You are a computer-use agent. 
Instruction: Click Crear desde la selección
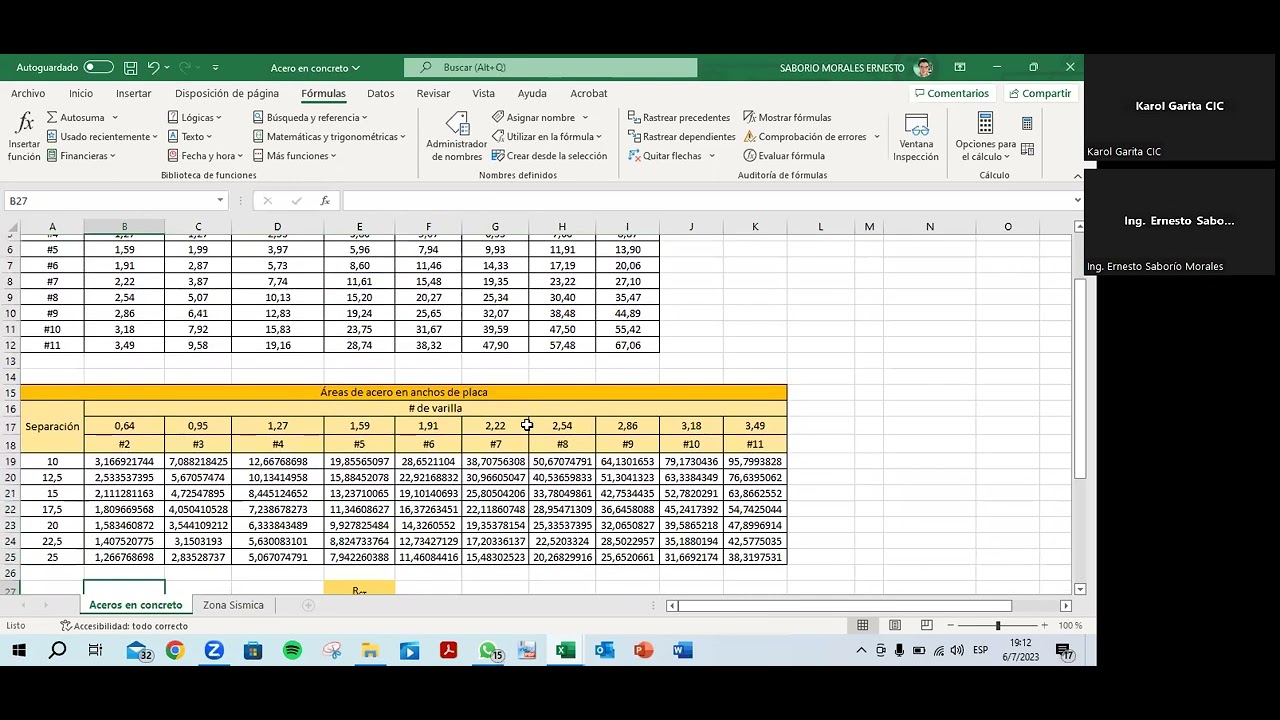click(x=549, y=156)
